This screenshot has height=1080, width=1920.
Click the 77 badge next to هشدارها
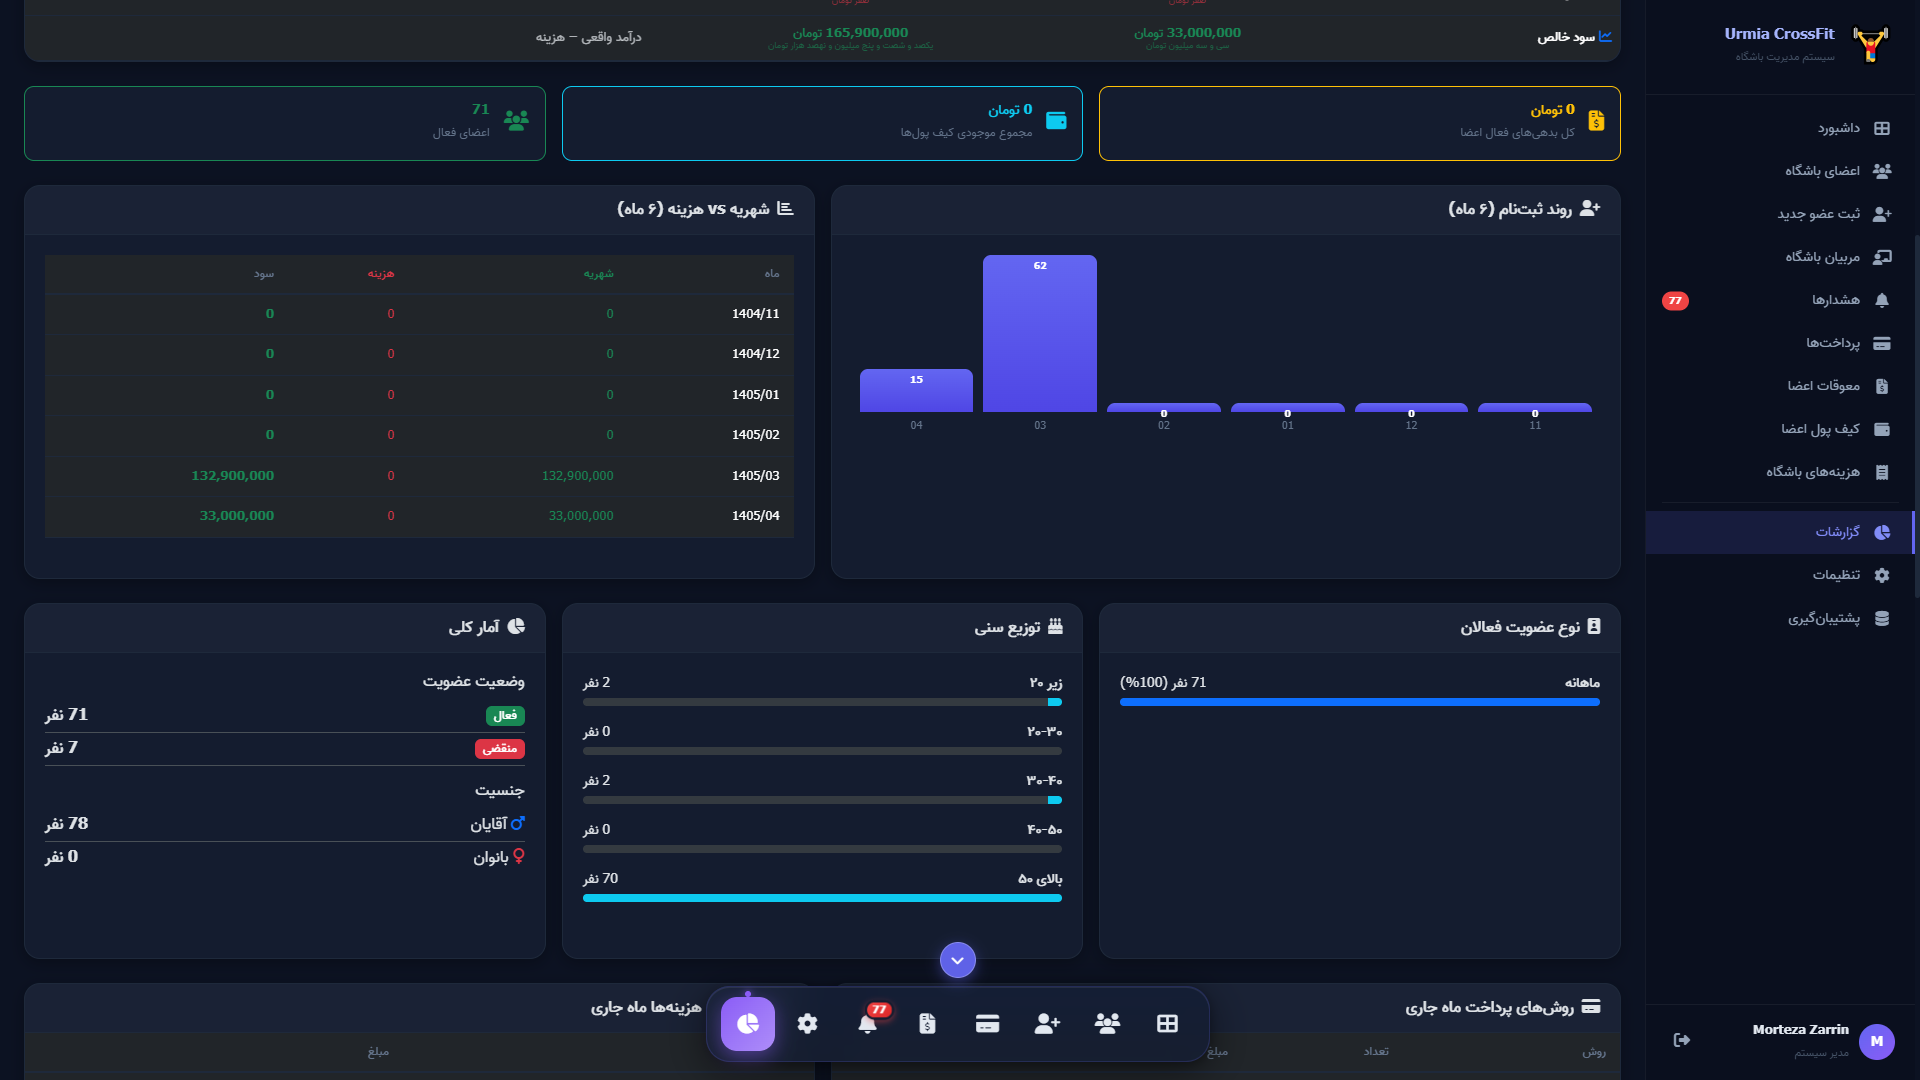1675,301
